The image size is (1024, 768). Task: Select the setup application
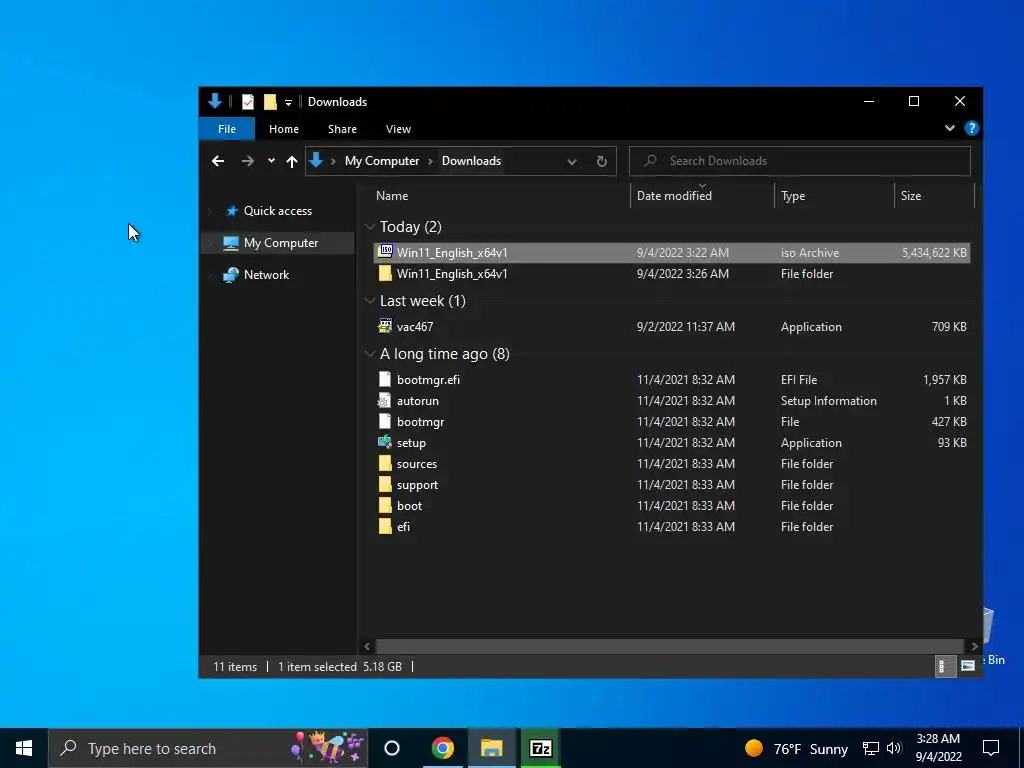pos(671,443)
